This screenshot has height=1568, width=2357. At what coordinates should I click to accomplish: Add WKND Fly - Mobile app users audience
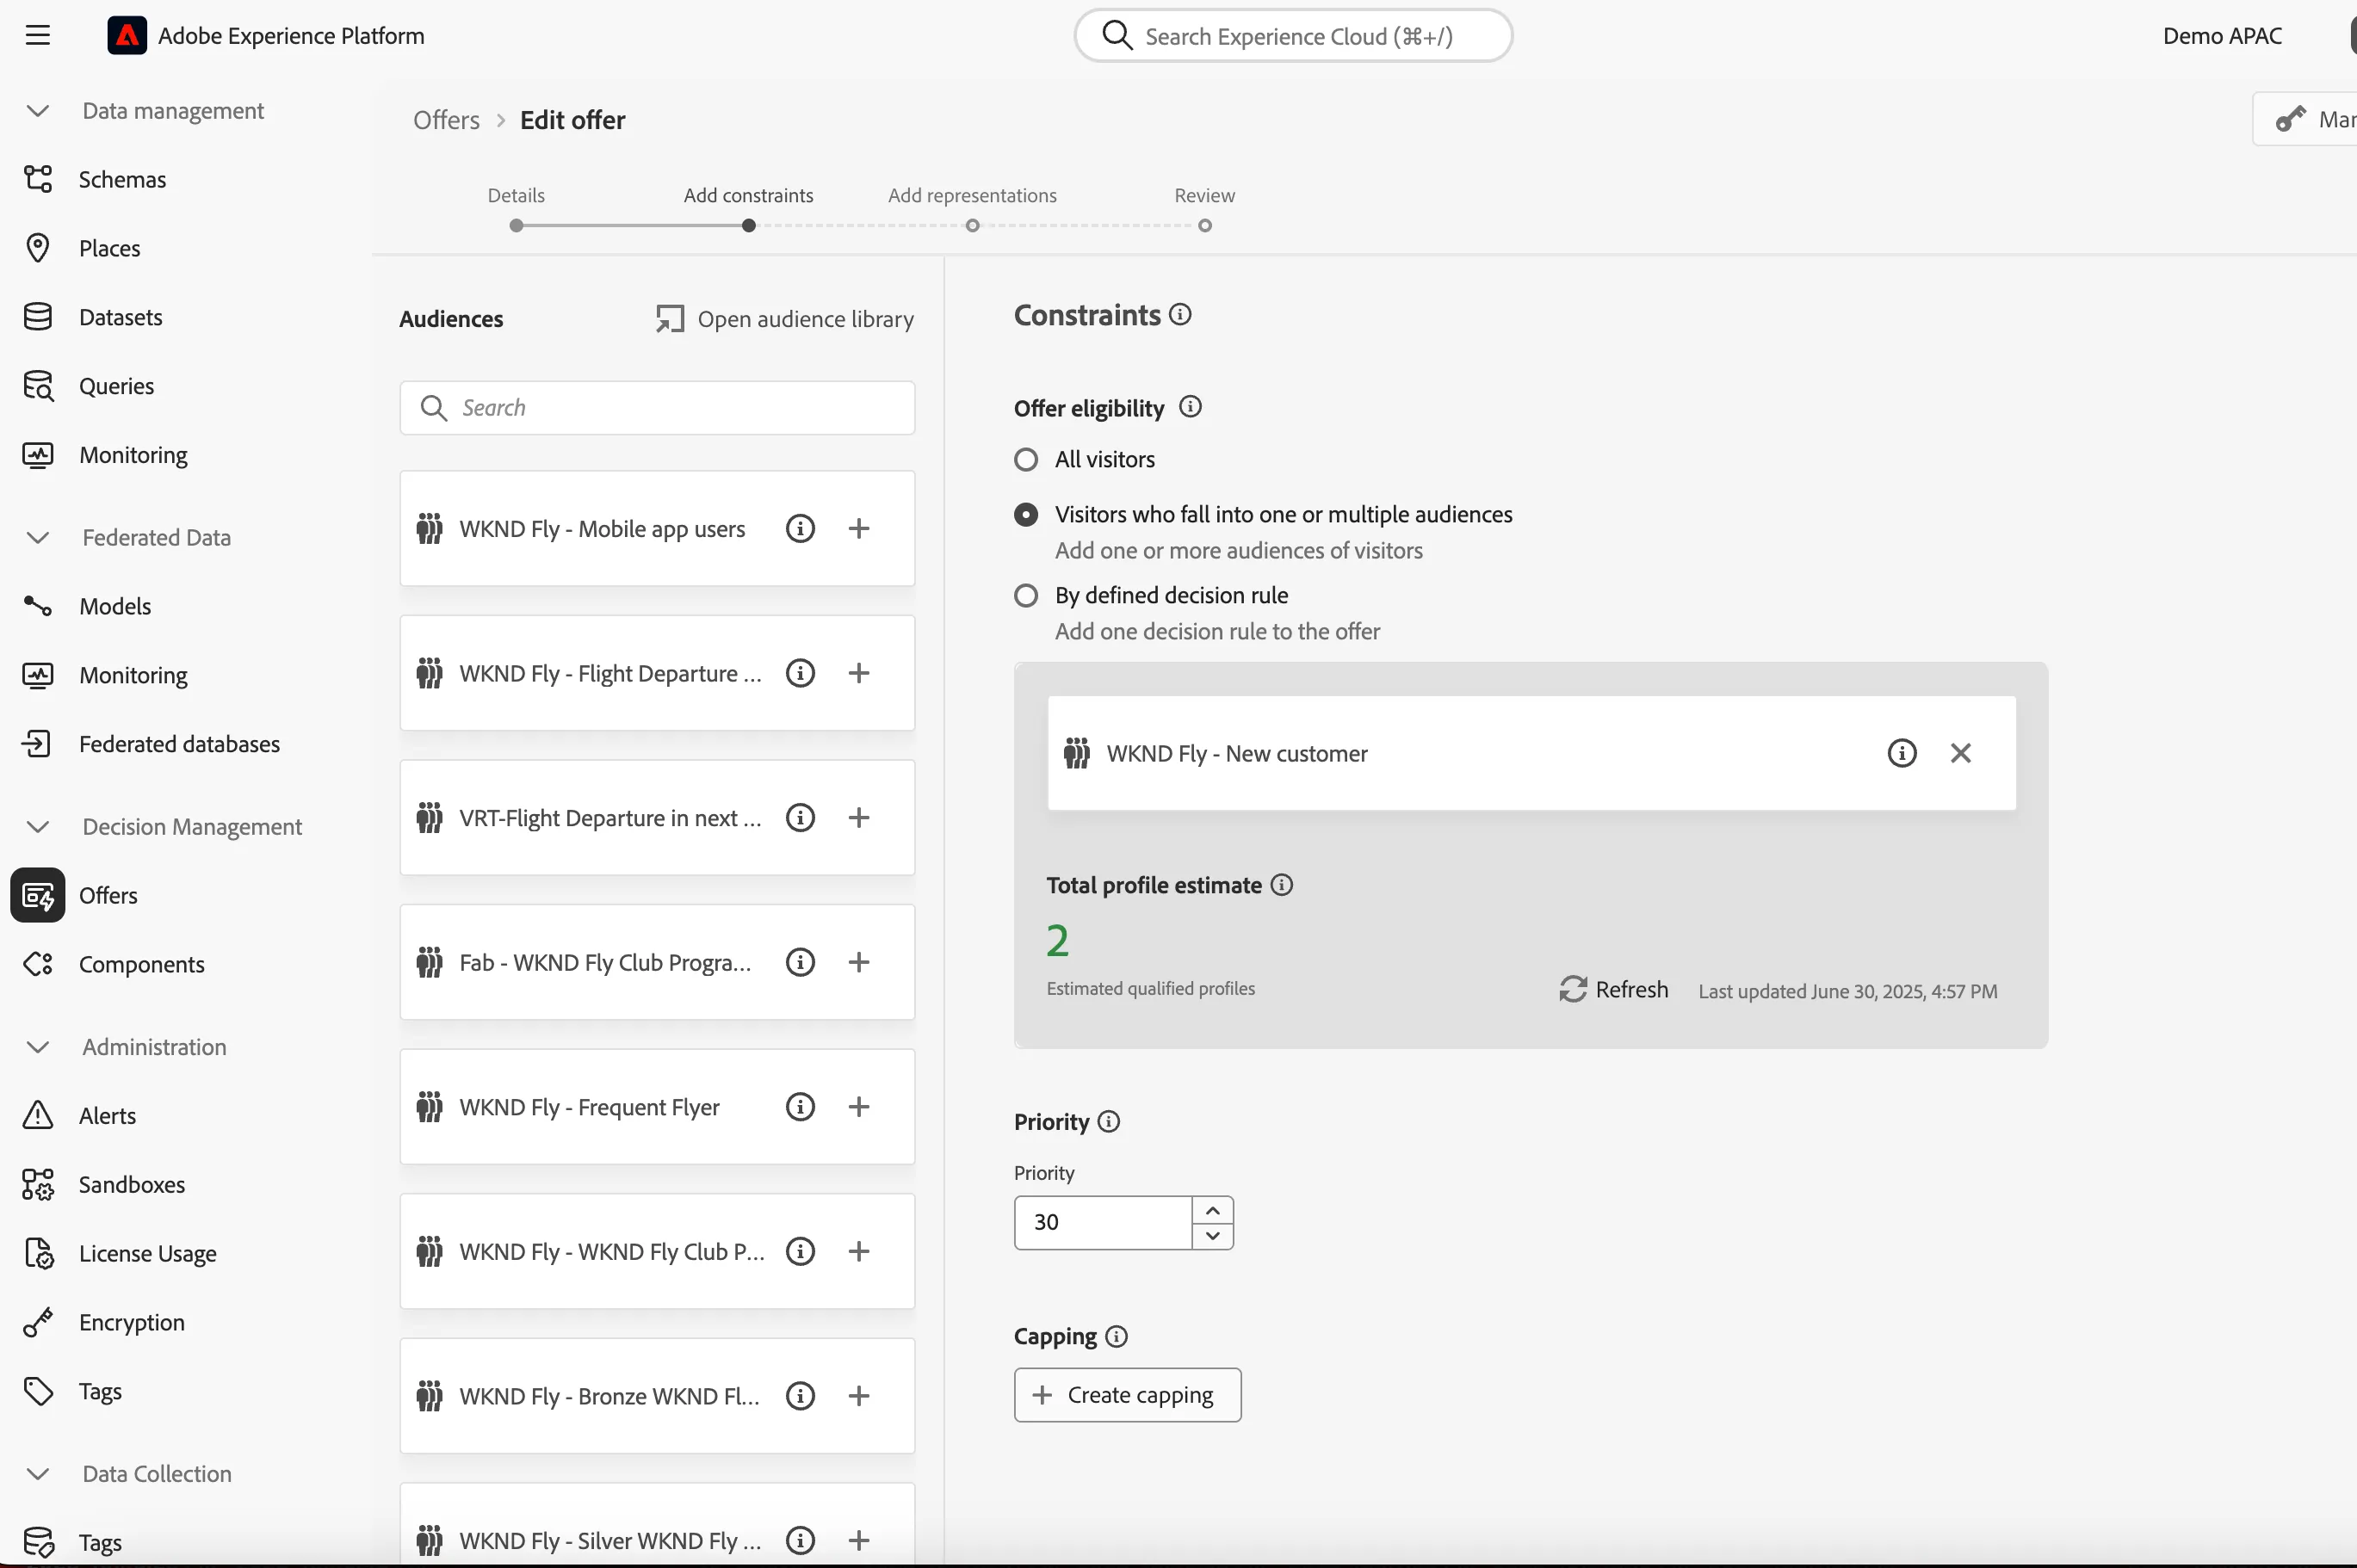pyautogui.click(x=859, y=528)
